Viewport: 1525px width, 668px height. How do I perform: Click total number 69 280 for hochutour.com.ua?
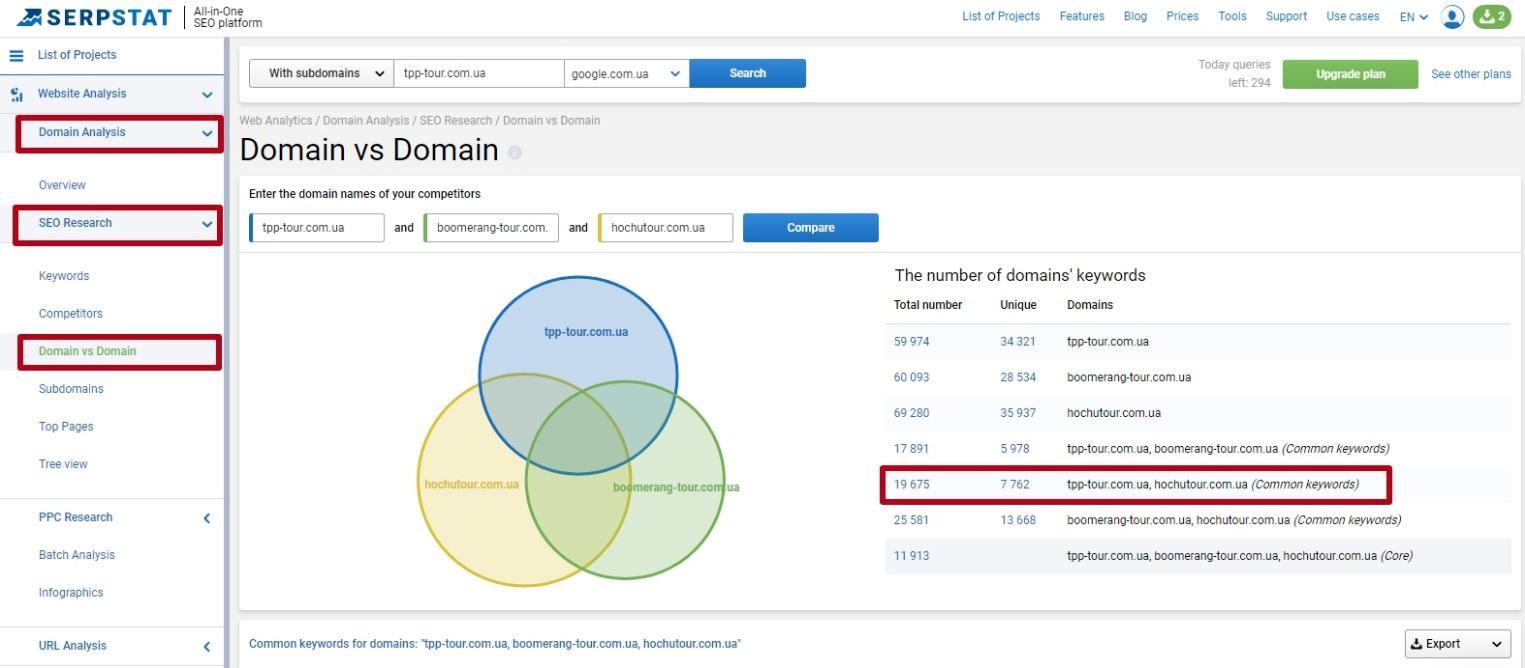tap(912, 414)
